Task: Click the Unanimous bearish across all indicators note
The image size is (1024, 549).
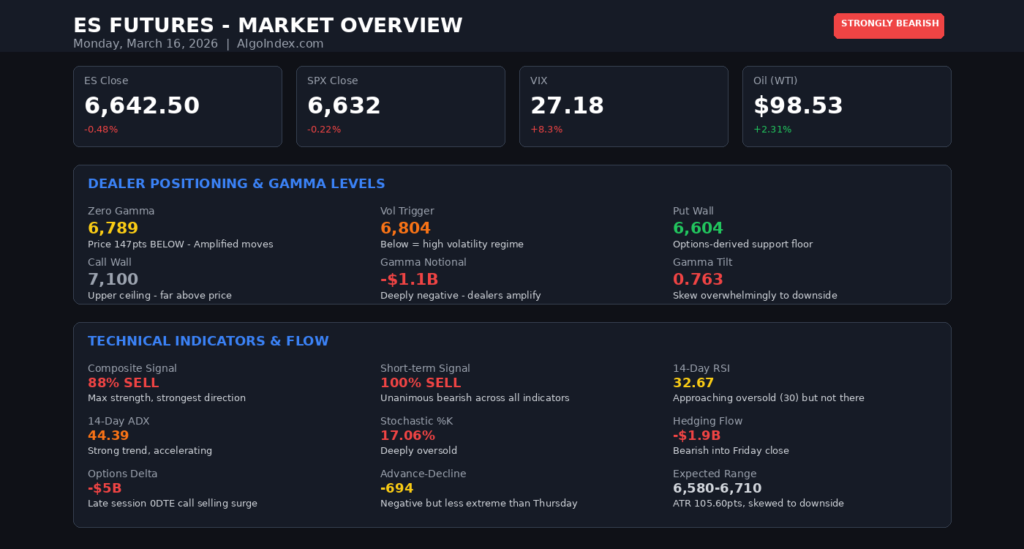Action: point(475,398)
